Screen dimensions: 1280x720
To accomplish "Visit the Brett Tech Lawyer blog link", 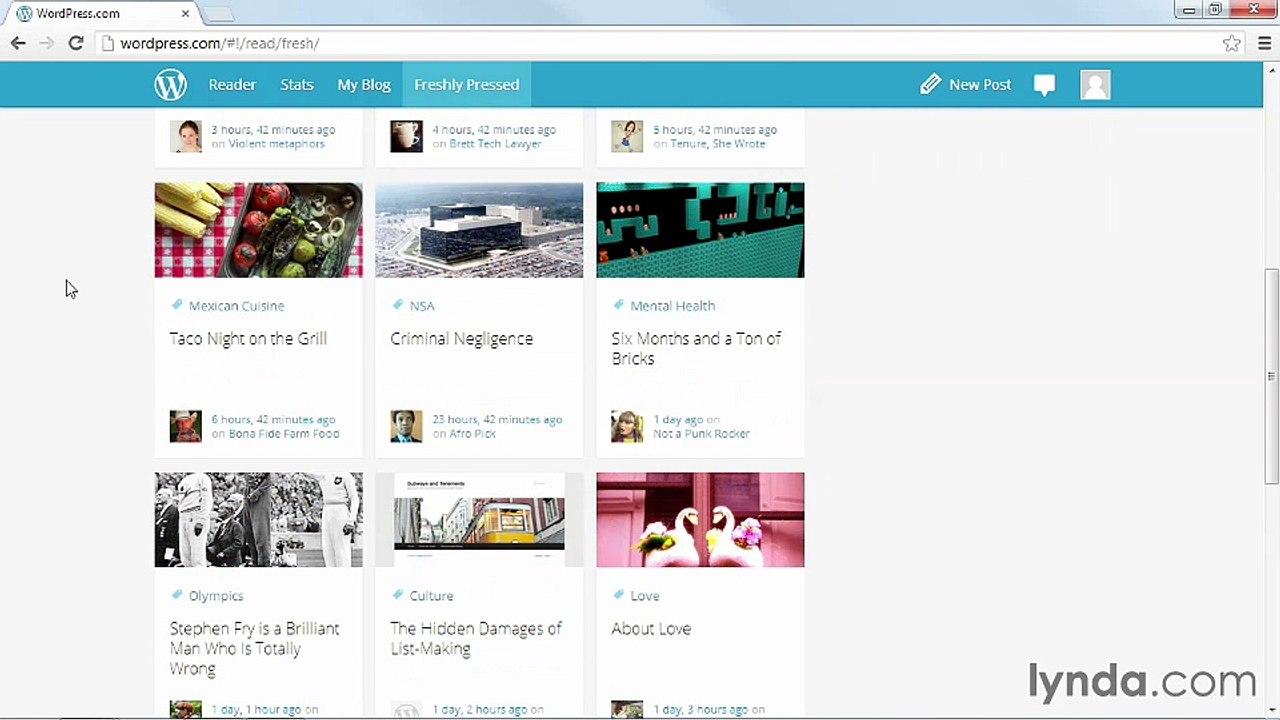I will 495,144.
